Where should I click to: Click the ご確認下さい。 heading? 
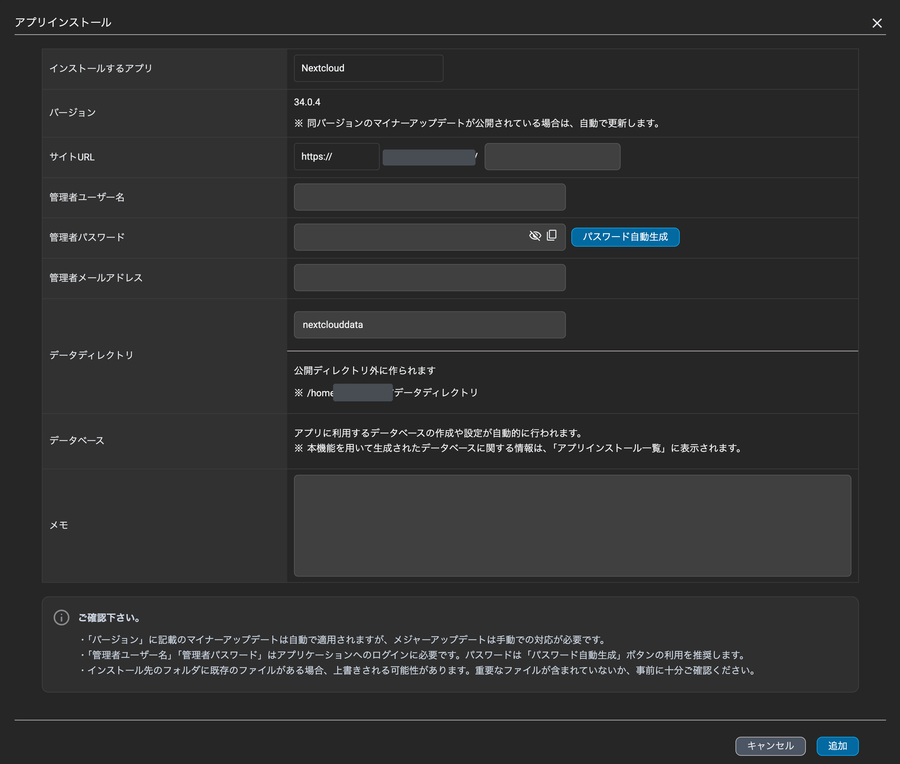click(109, 618)
